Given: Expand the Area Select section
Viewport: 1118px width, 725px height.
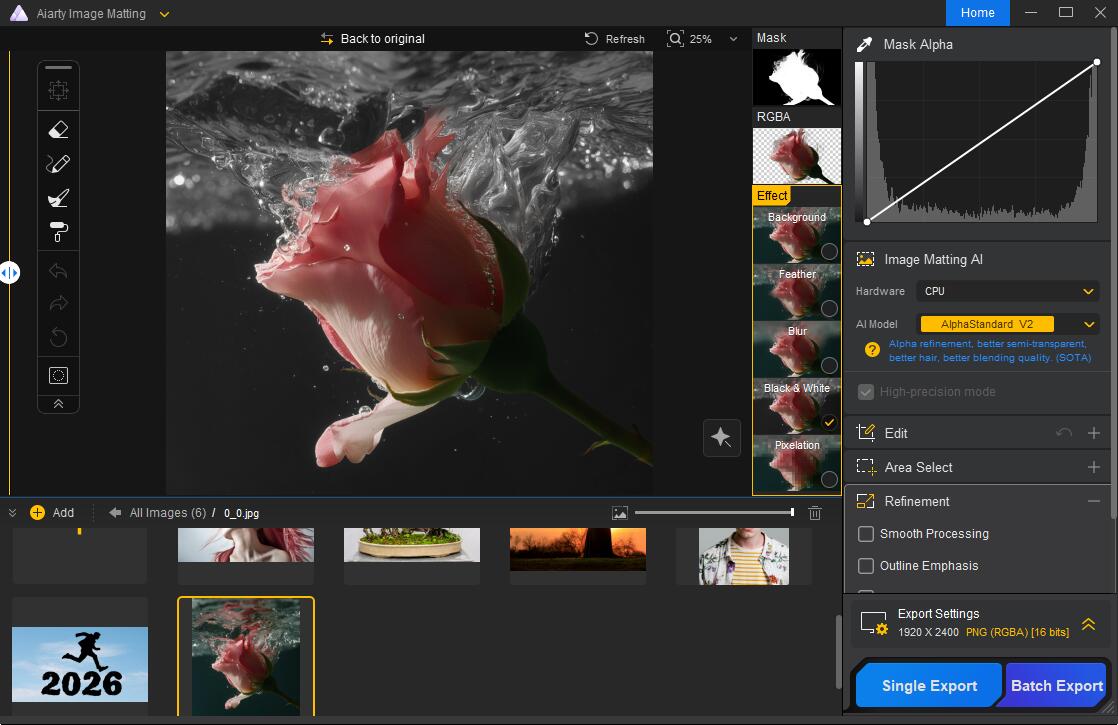Looking at the screenshot, I should 1093,467.
